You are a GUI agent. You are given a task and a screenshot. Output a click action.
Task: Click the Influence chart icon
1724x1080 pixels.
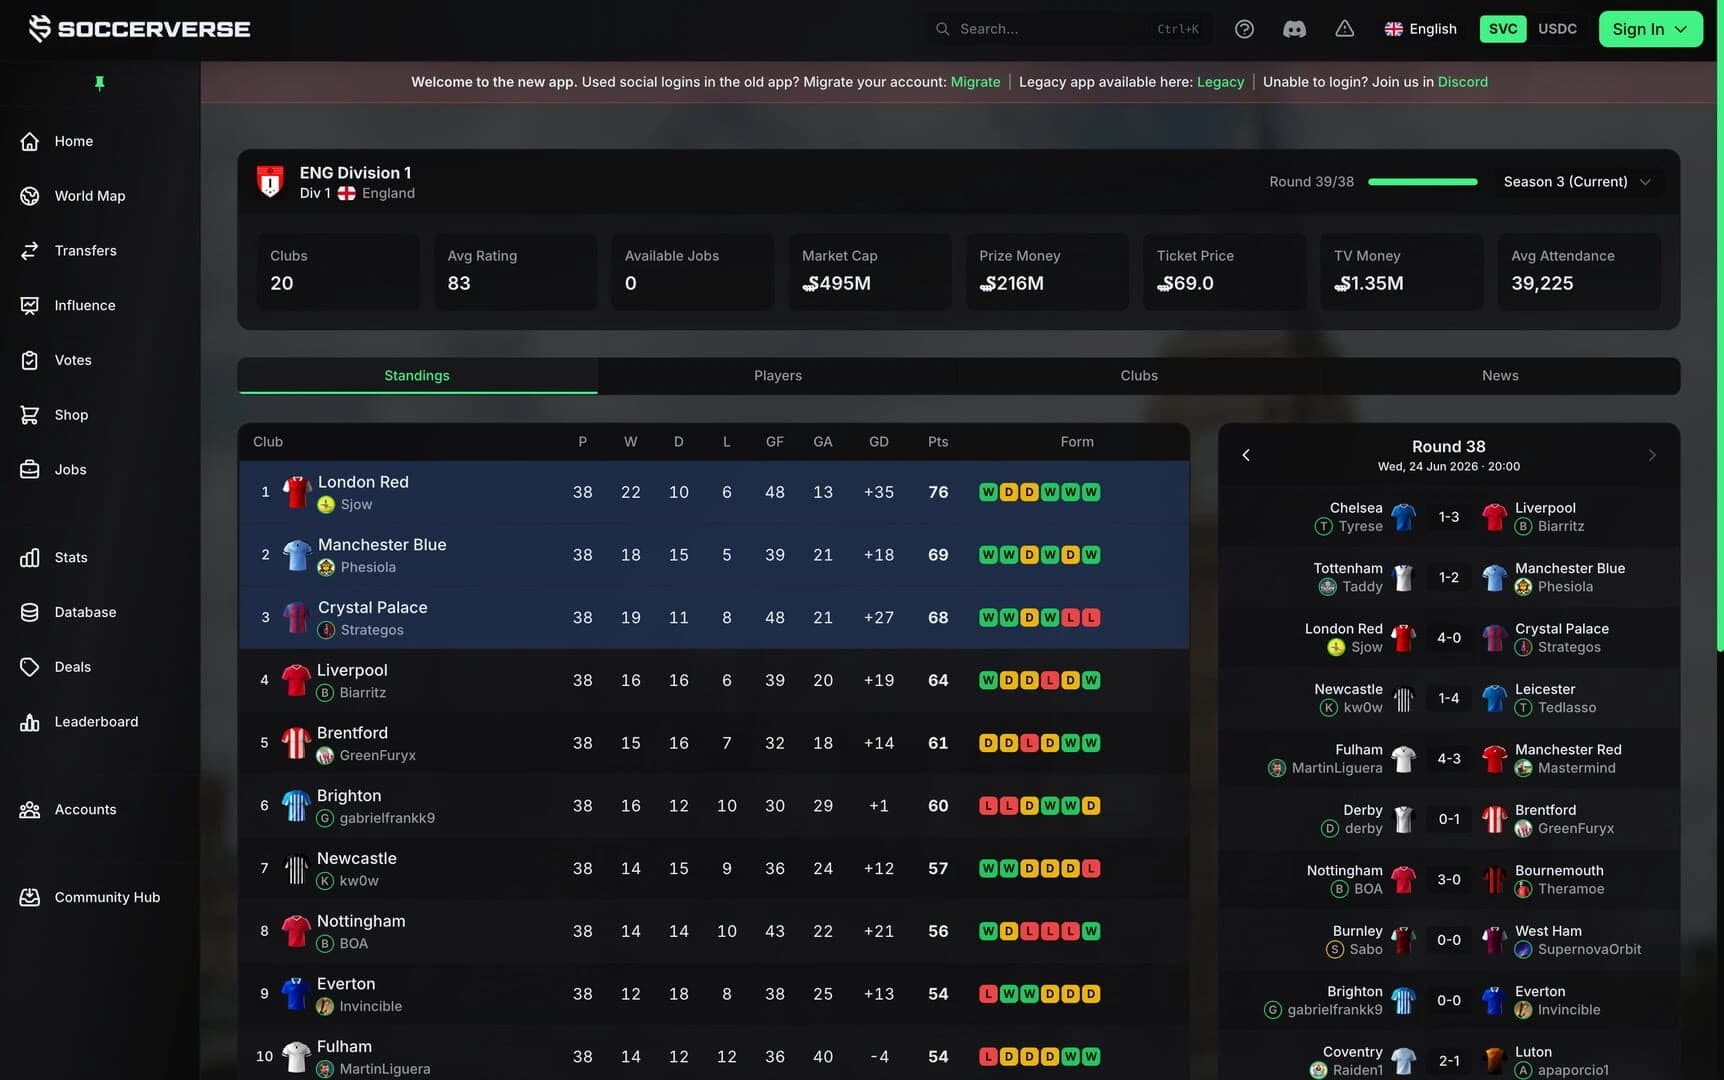click(30, 305)
